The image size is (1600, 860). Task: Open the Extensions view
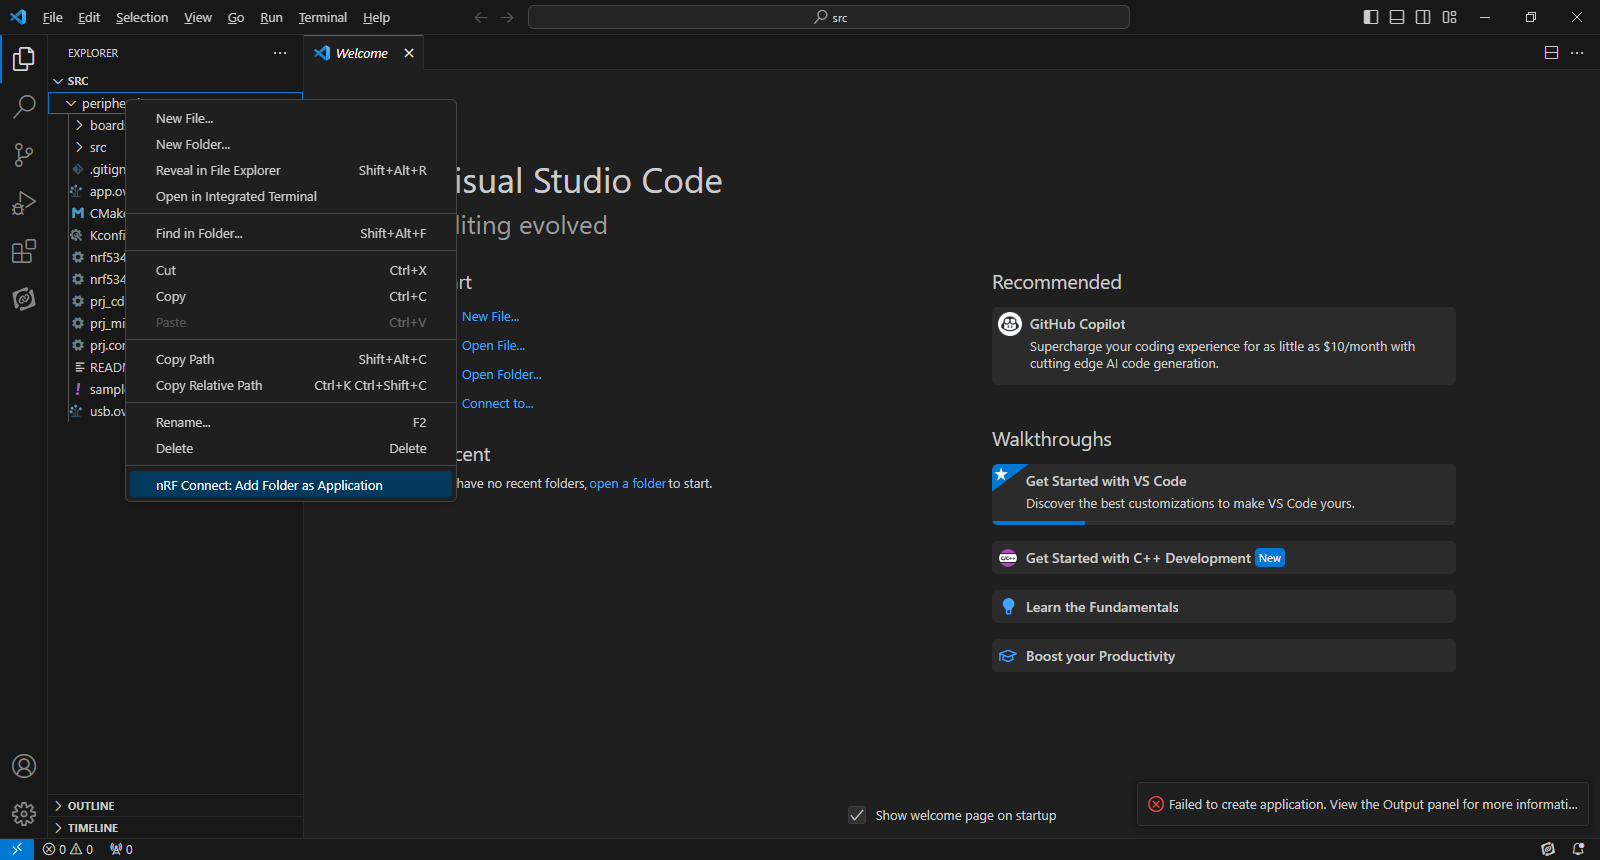[x=24, y=251]
